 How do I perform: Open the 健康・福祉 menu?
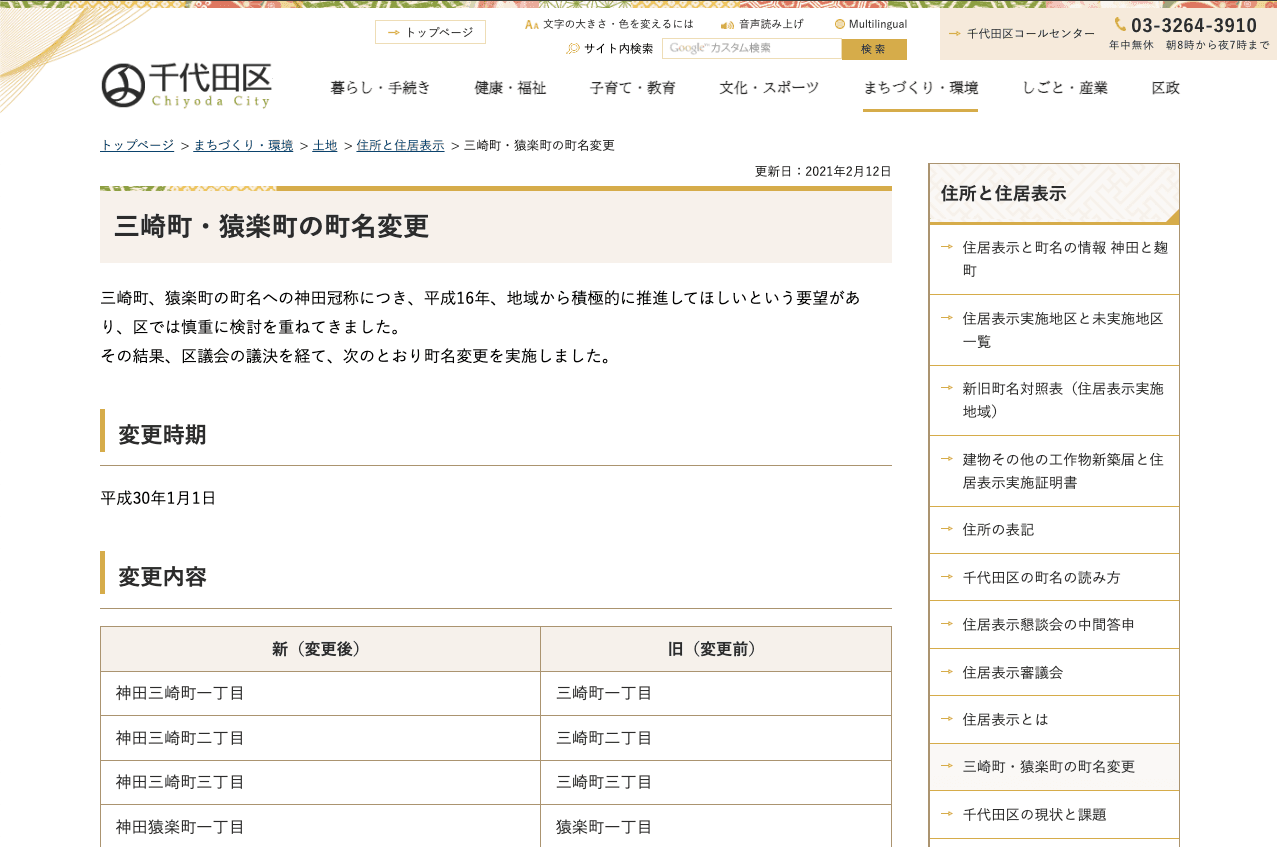pyautogui.click(x=510, y=88)
